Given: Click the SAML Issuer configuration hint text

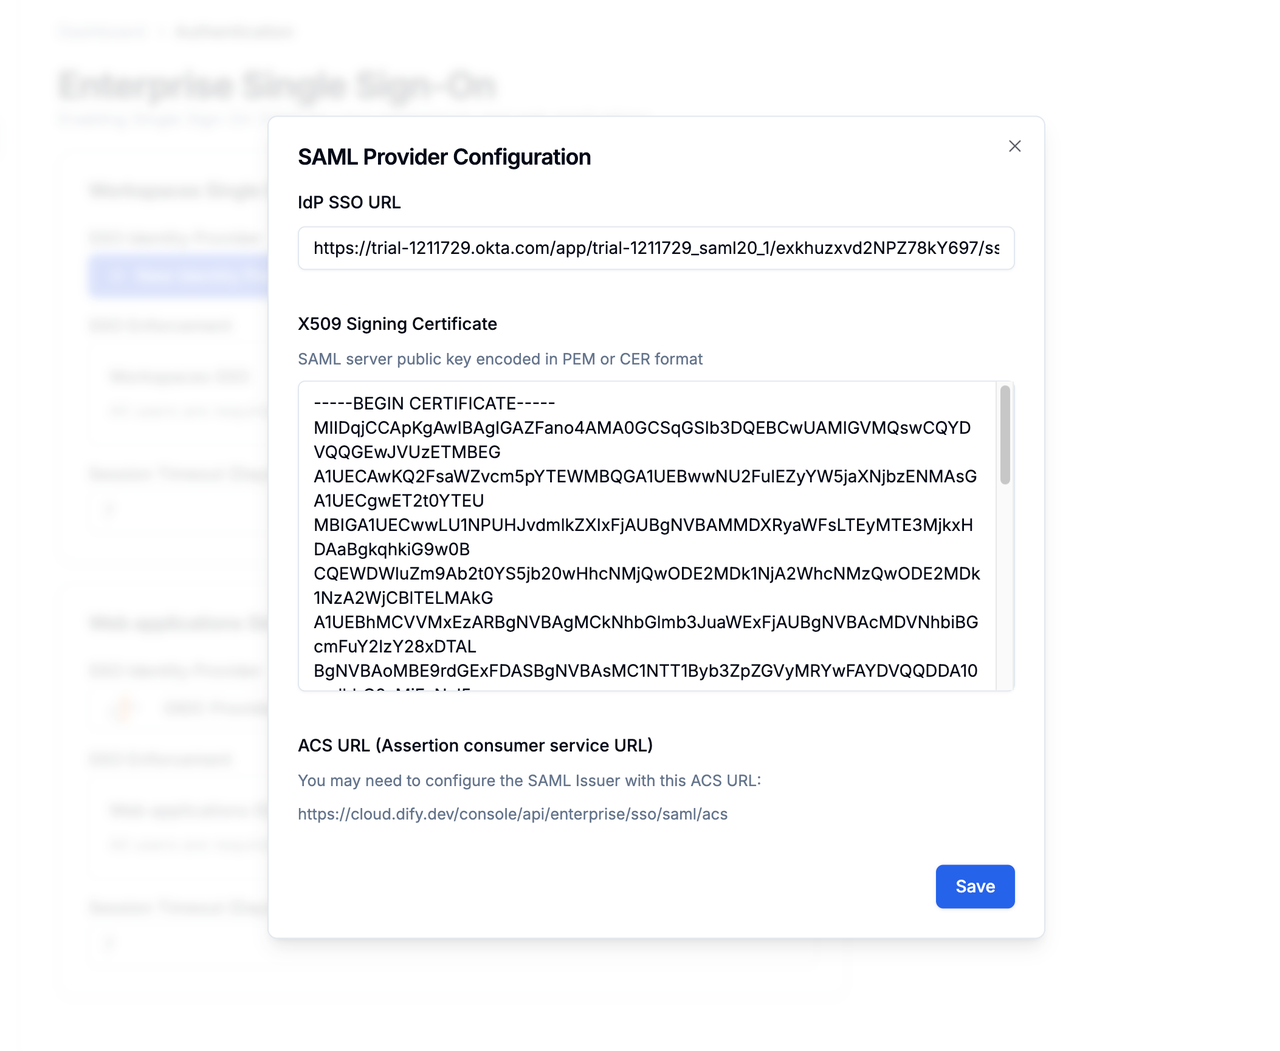Looking at the screenshot, I should (x=529, y=781).
